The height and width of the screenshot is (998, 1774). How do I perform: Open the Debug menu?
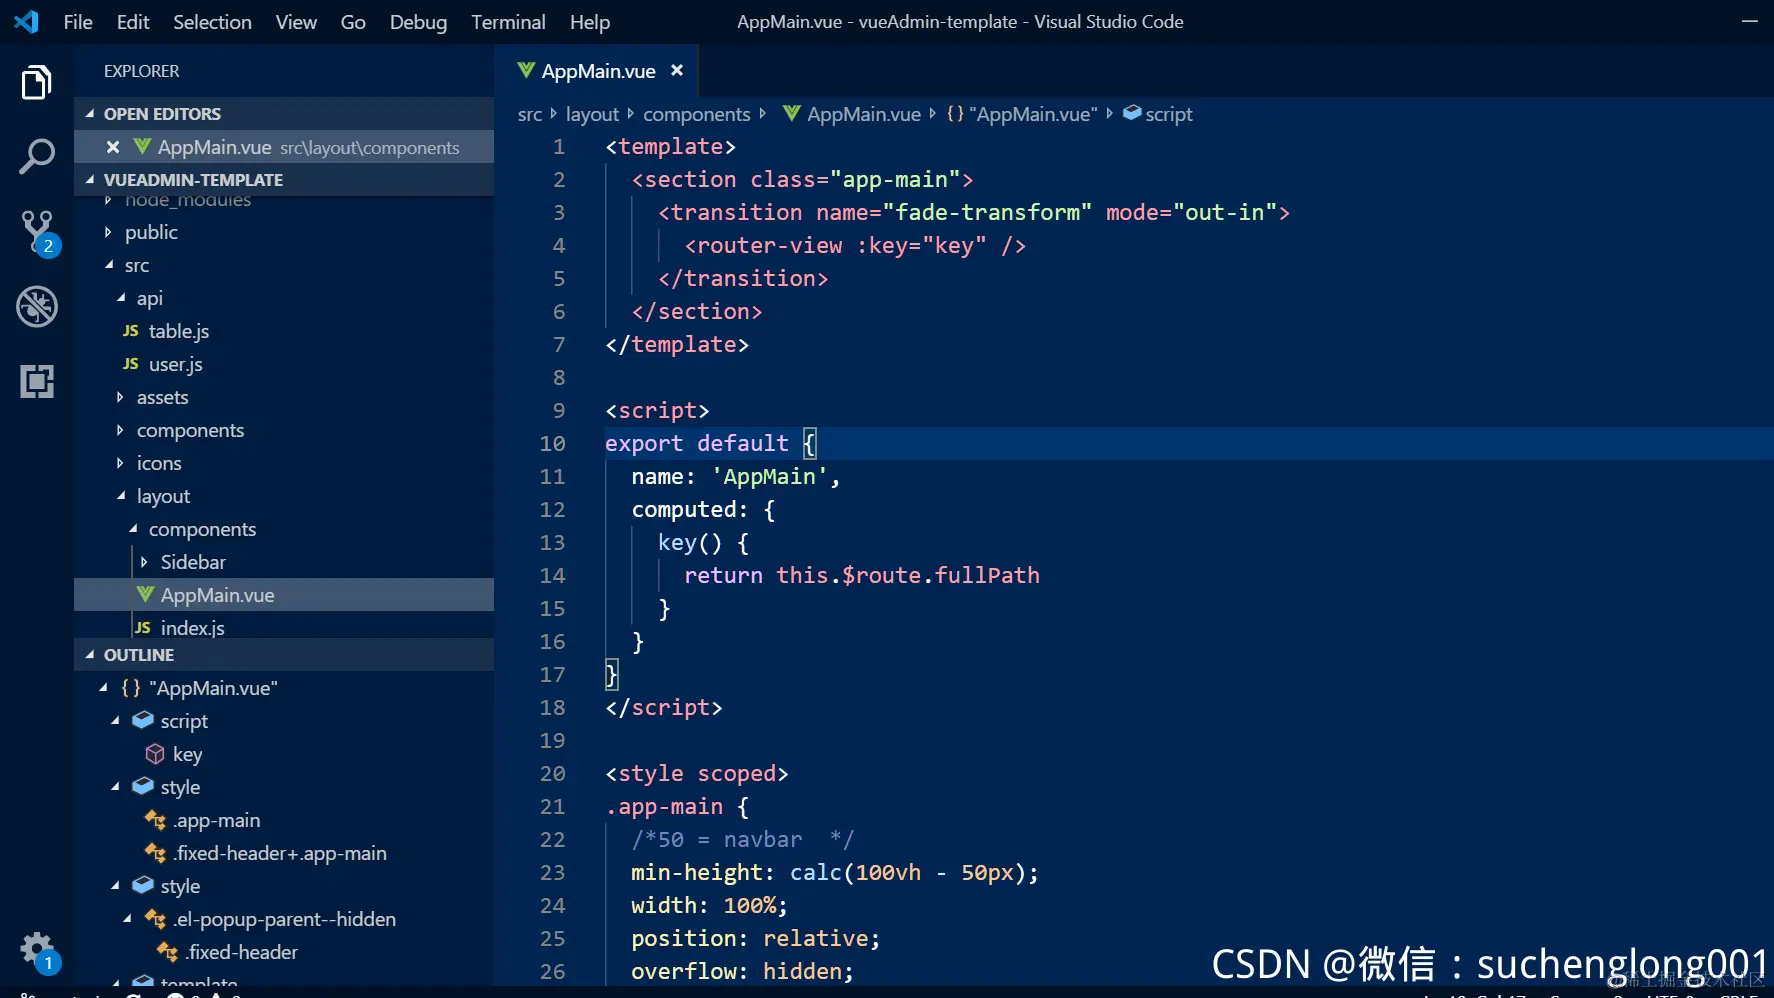418,22
